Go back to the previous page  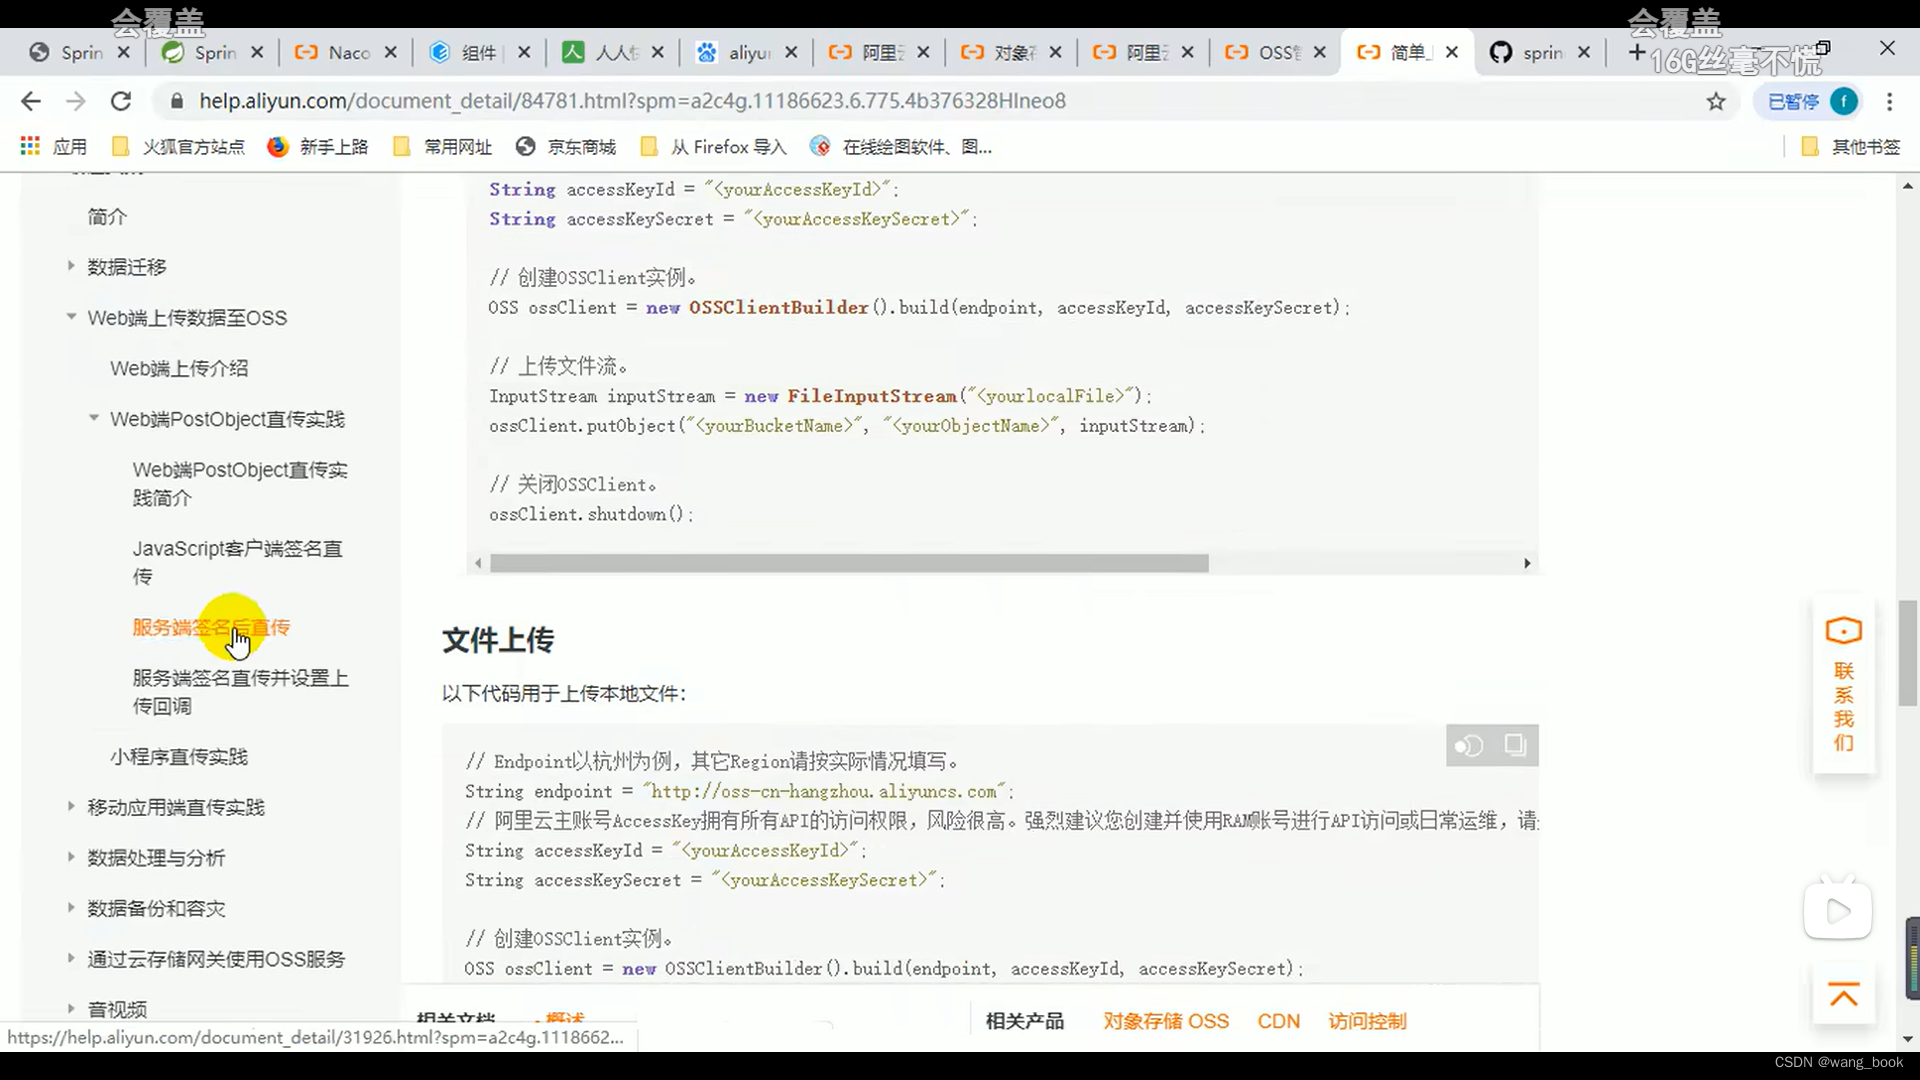31,101
